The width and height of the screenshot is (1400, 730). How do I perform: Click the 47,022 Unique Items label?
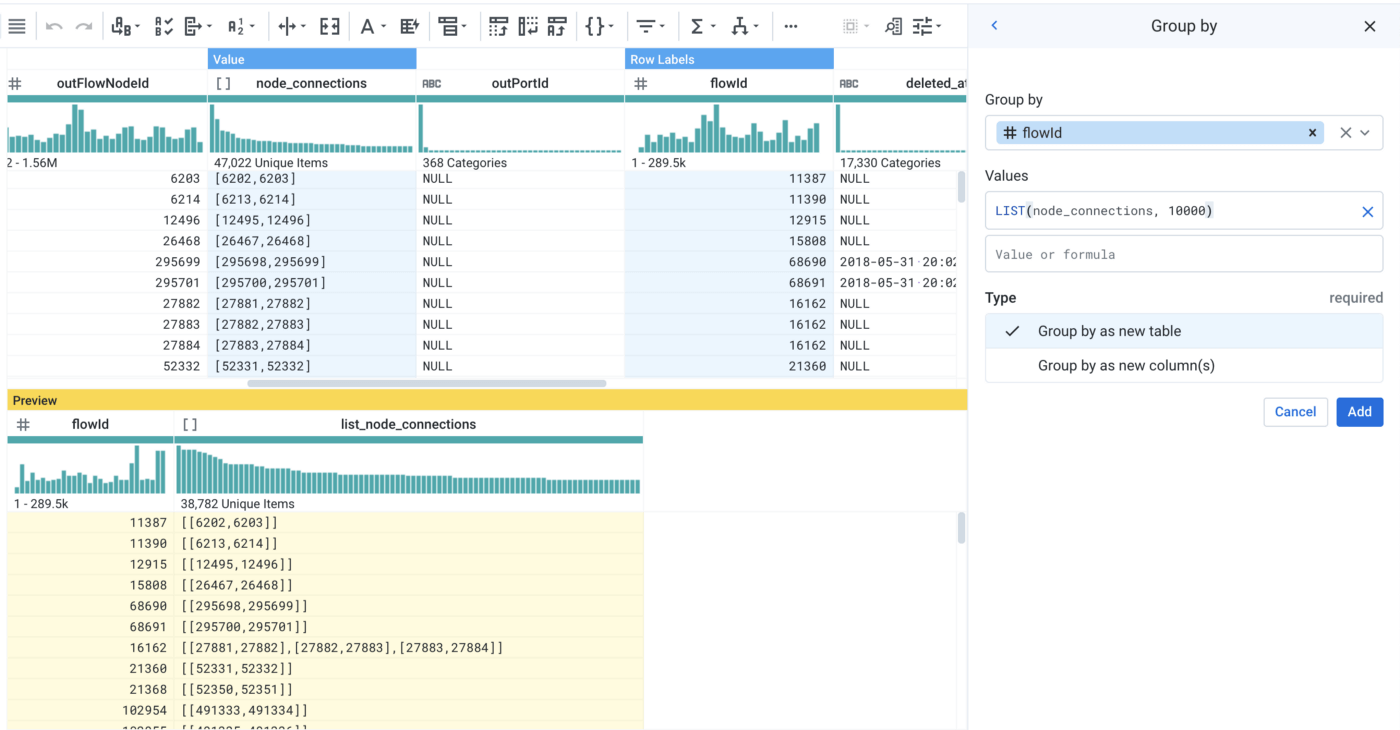pos(270,163)
